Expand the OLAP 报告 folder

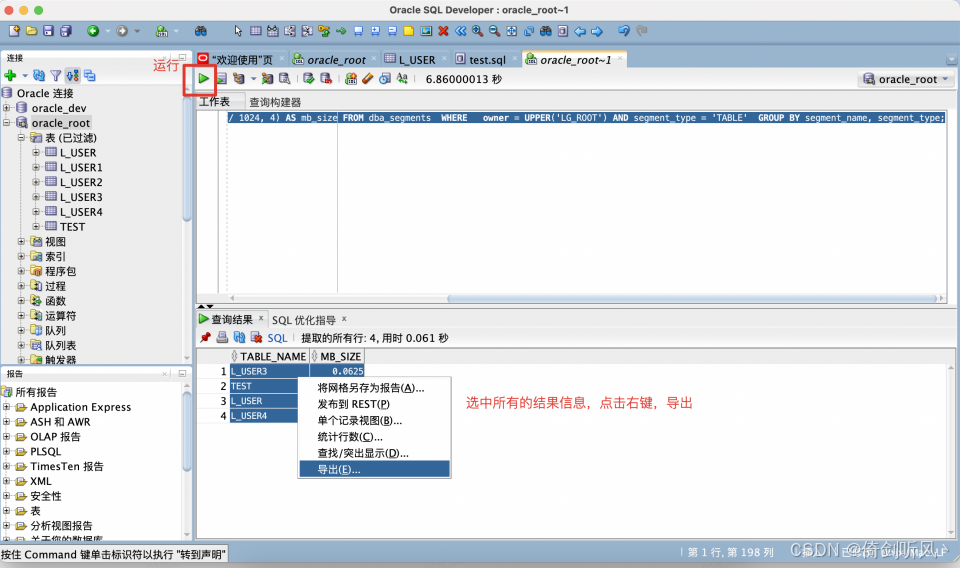tap(7, 436)
